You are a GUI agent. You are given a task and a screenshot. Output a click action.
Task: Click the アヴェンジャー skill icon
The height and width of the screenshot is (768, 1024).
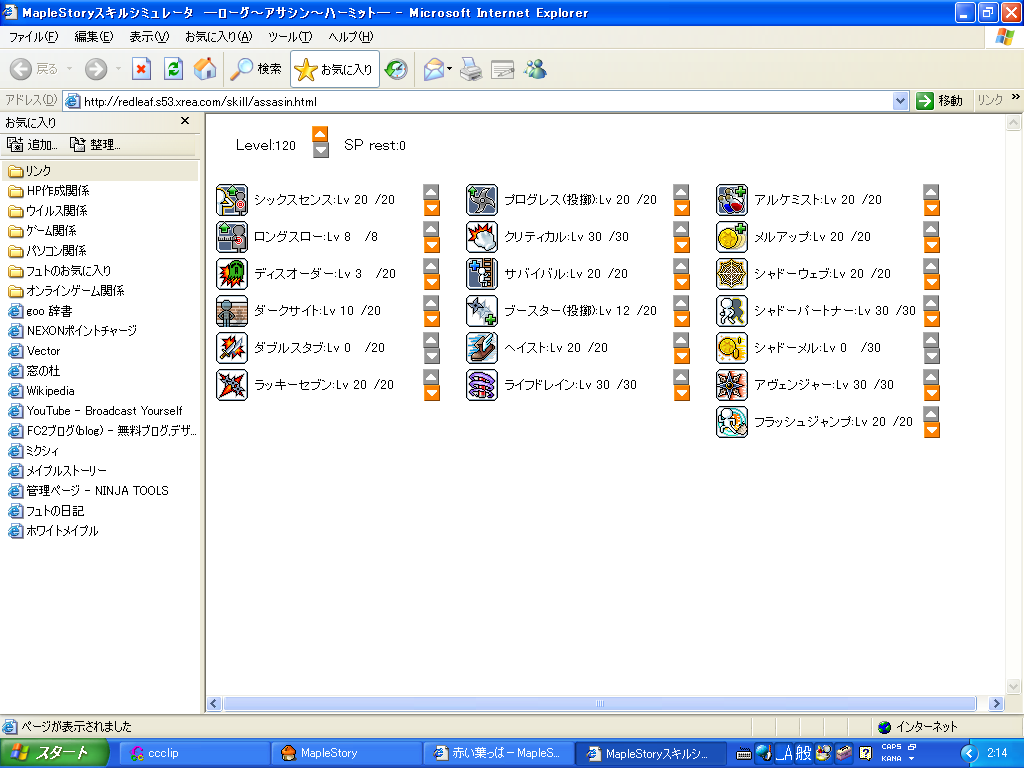tap(732, 385)
